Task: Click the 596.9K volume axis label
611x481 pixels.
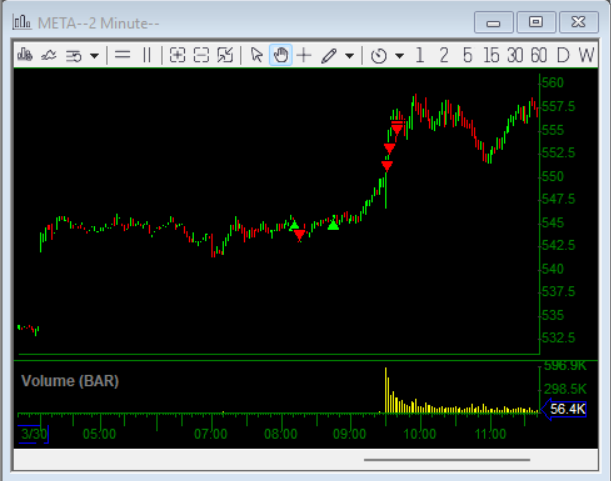Action: click(565, 366)
